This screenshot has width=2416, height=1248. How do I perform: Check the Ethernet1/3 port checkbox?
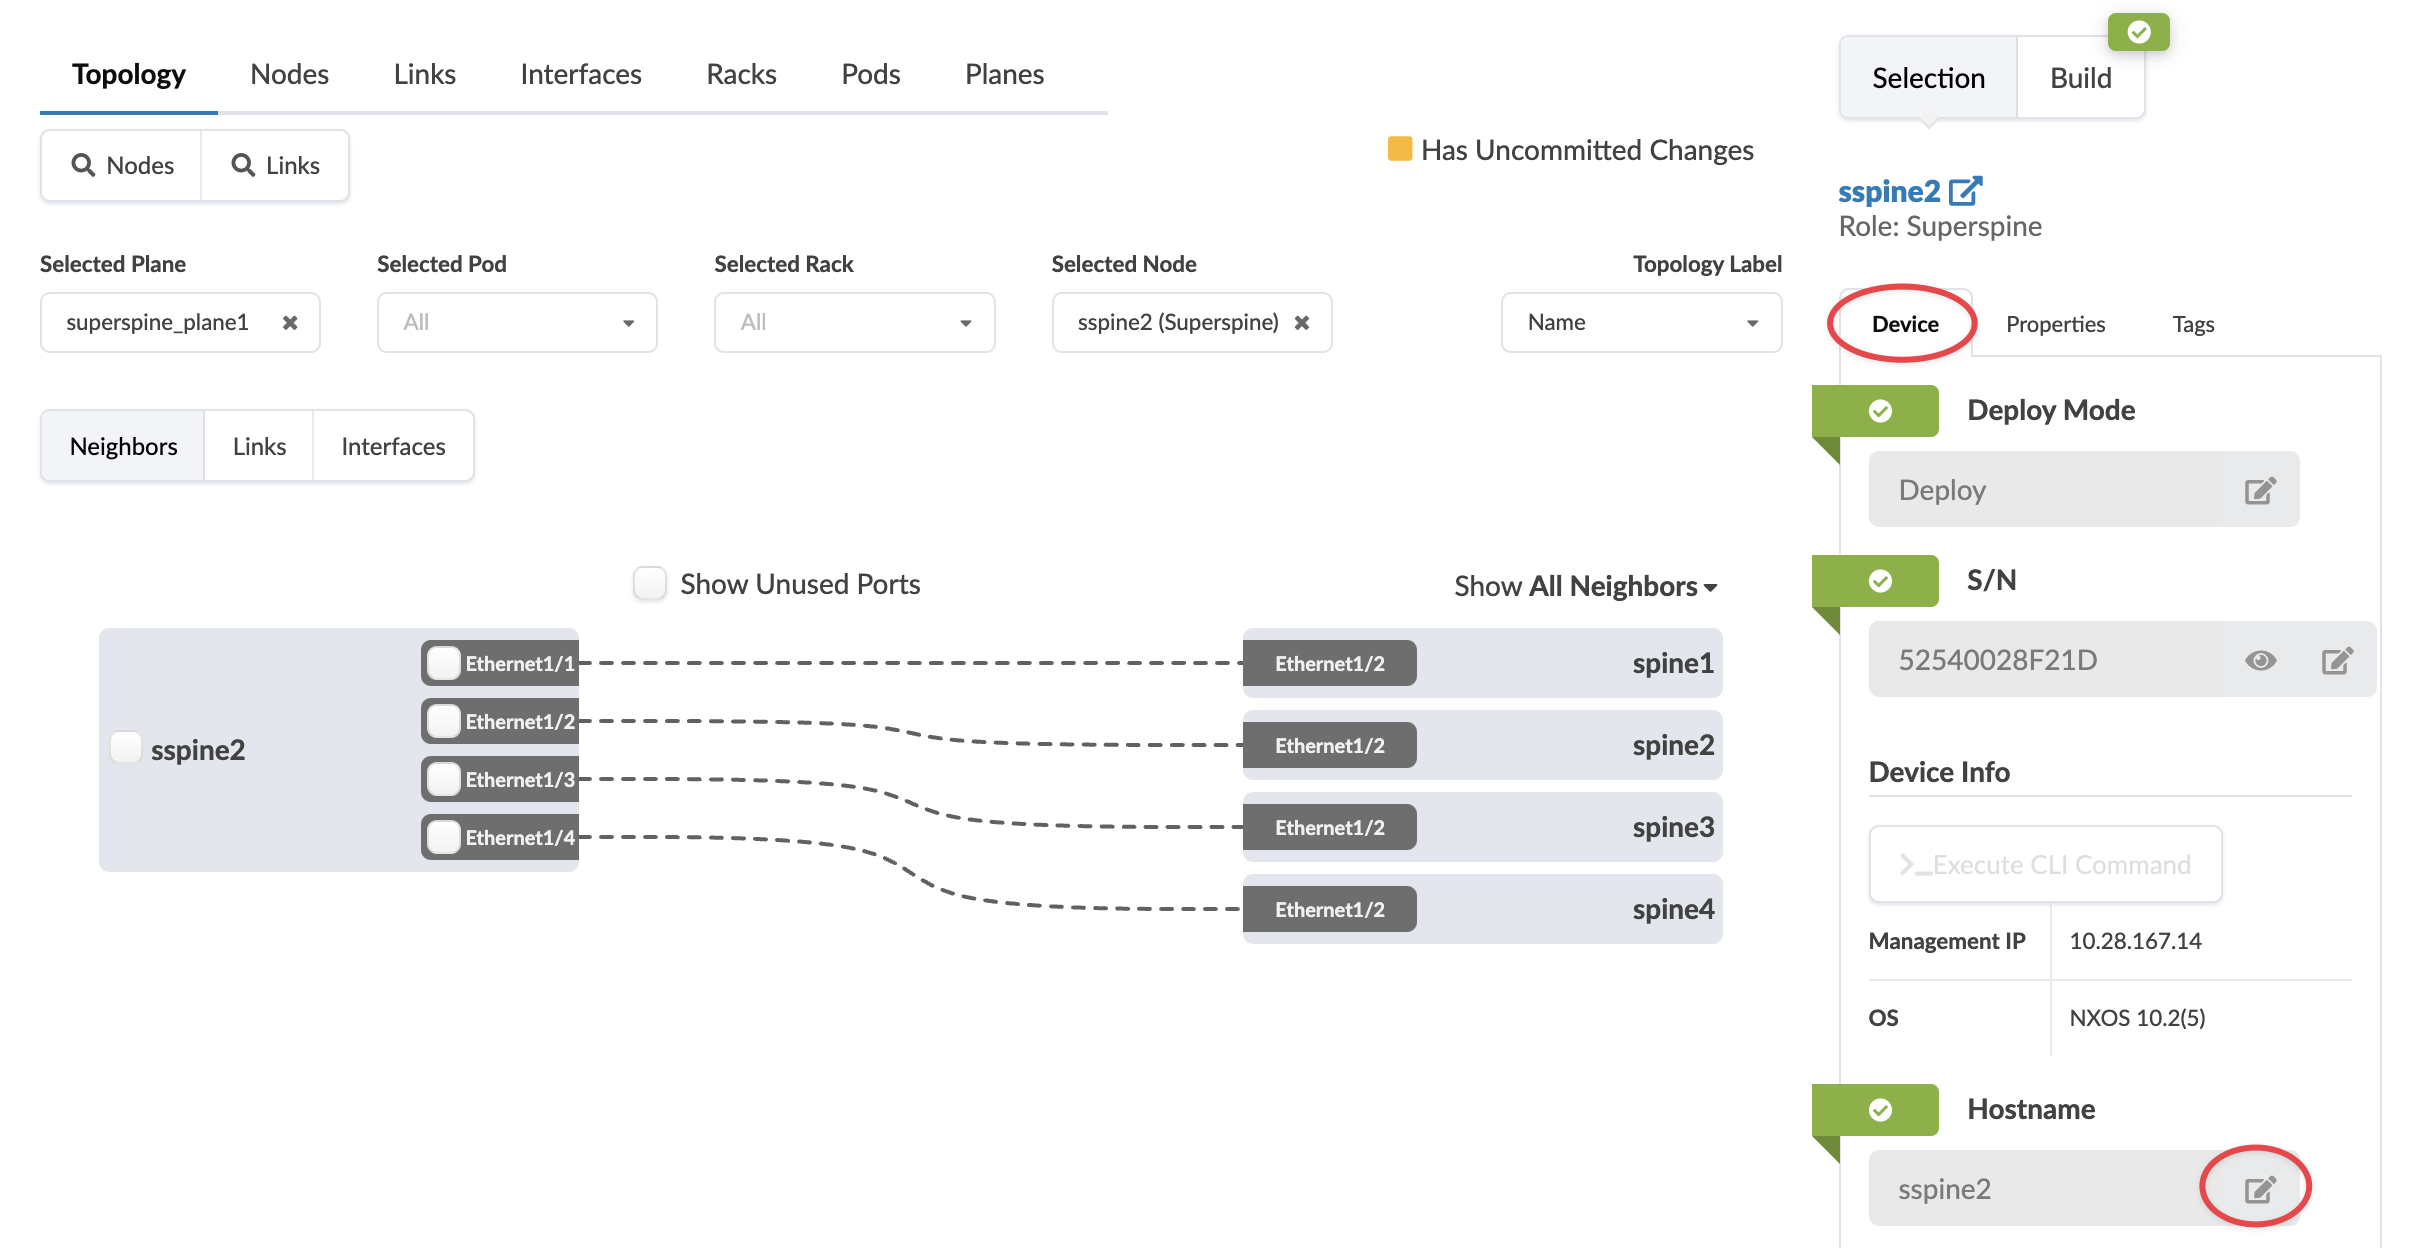point(443,779)
